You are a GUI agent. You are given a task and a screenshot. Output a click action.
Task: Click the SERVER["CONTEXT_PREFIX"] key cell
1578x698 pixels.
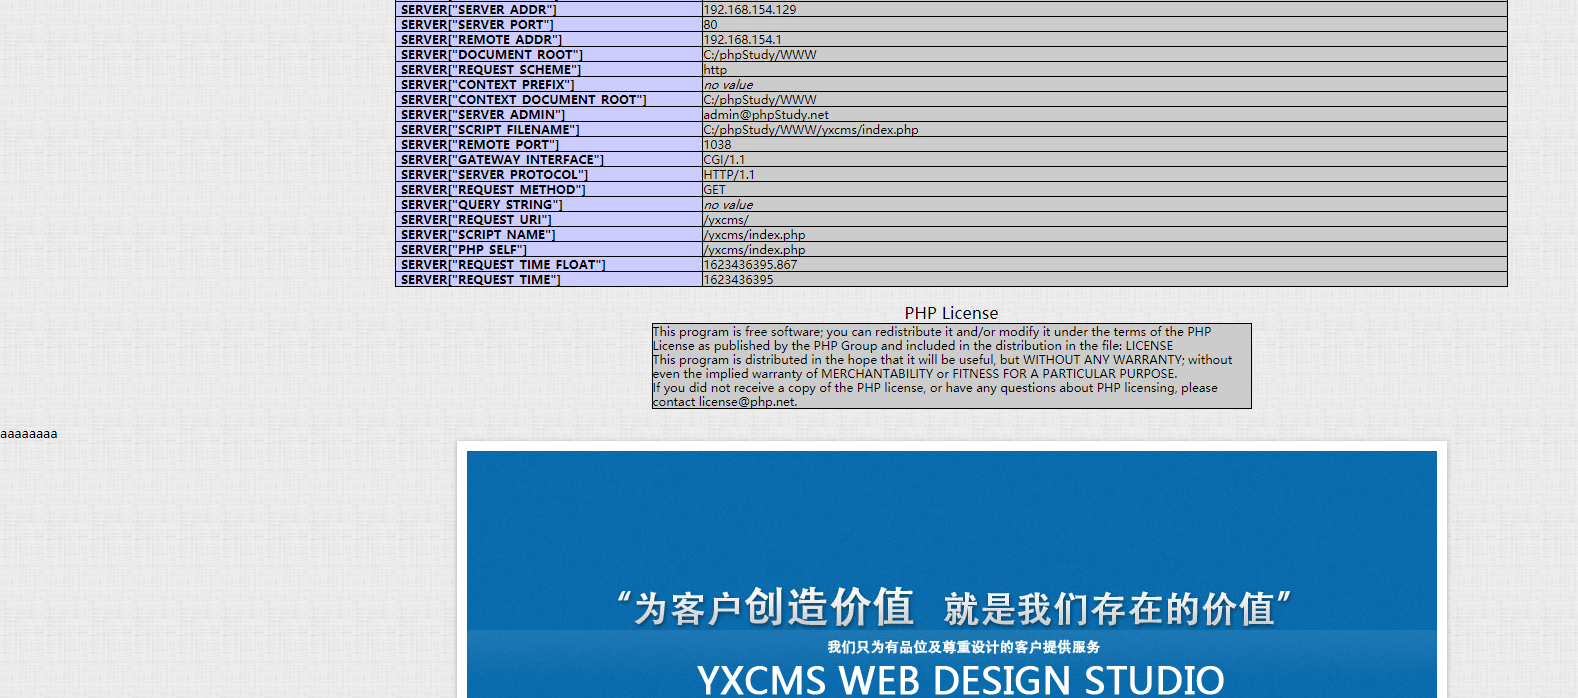(549, 84)
